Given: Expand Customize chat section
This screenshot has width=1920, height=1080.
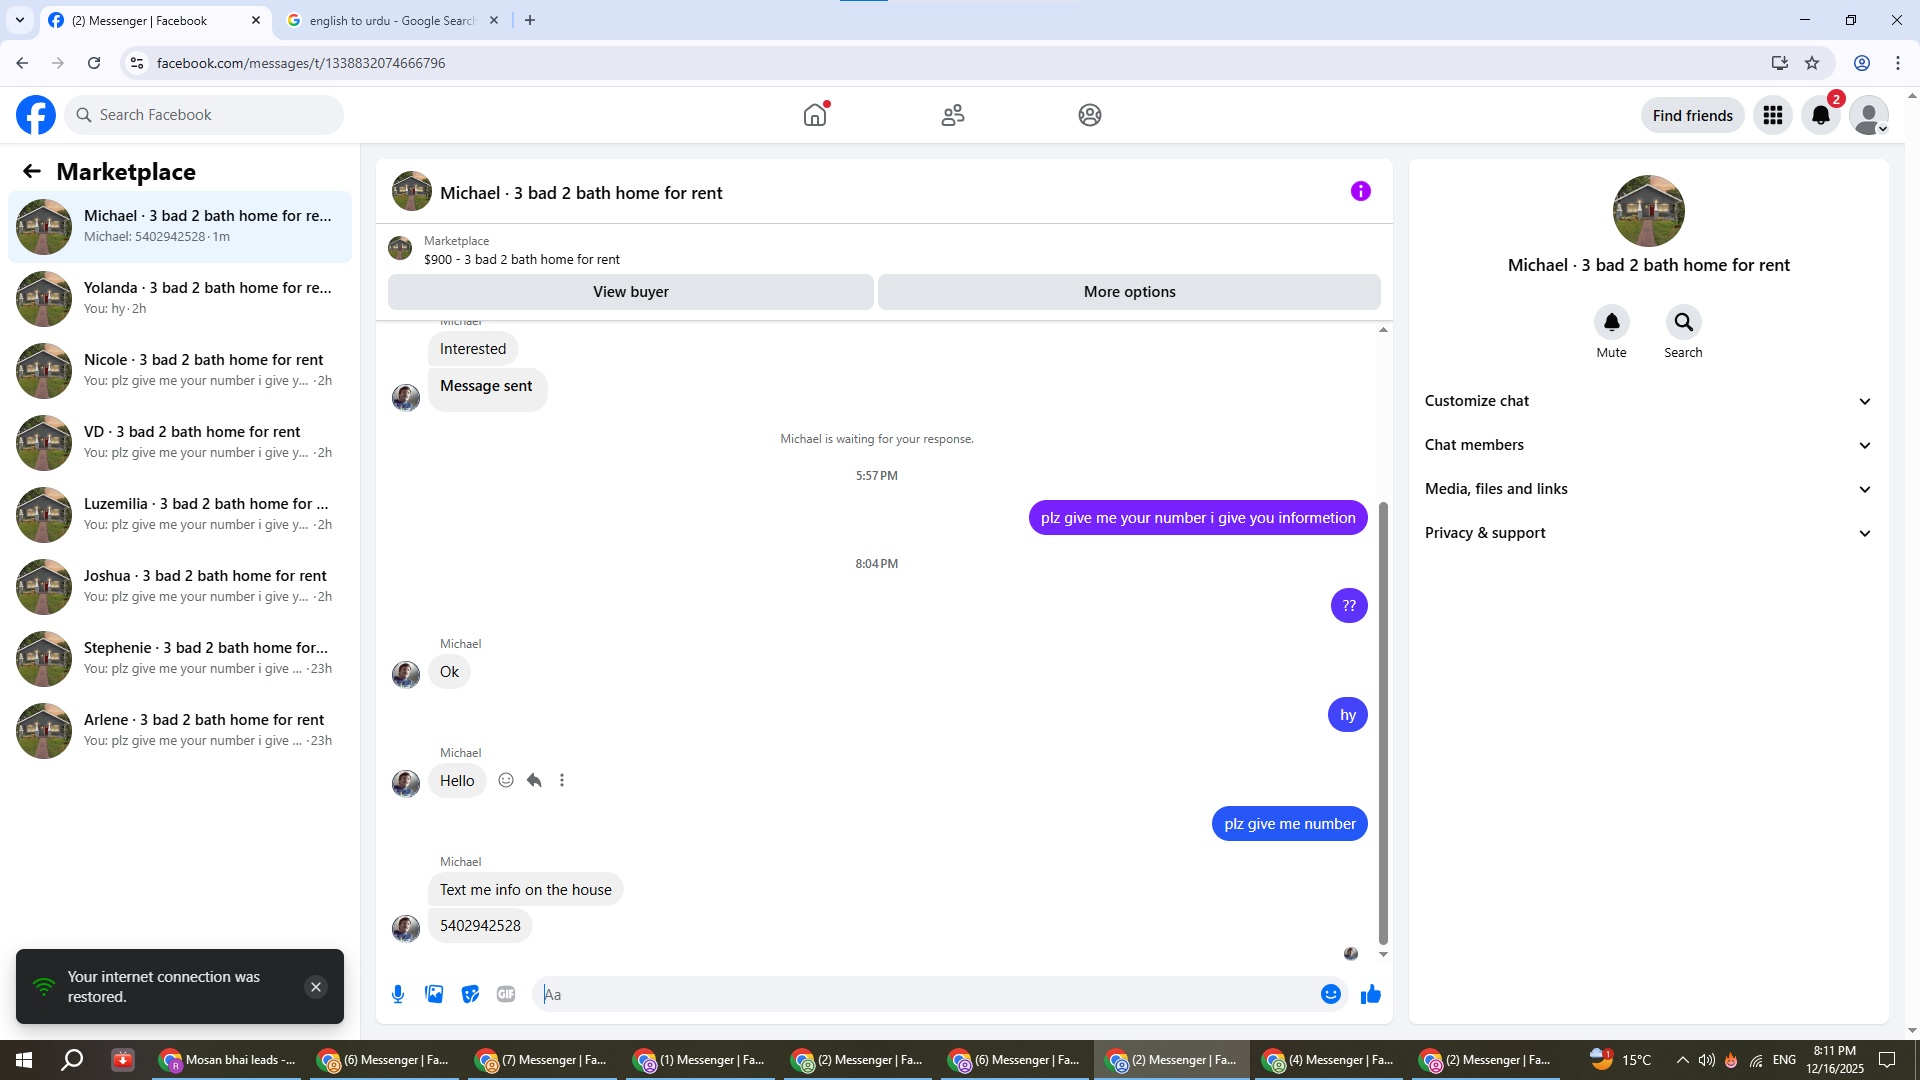Looking at the screenshot, I should 1649,401.
